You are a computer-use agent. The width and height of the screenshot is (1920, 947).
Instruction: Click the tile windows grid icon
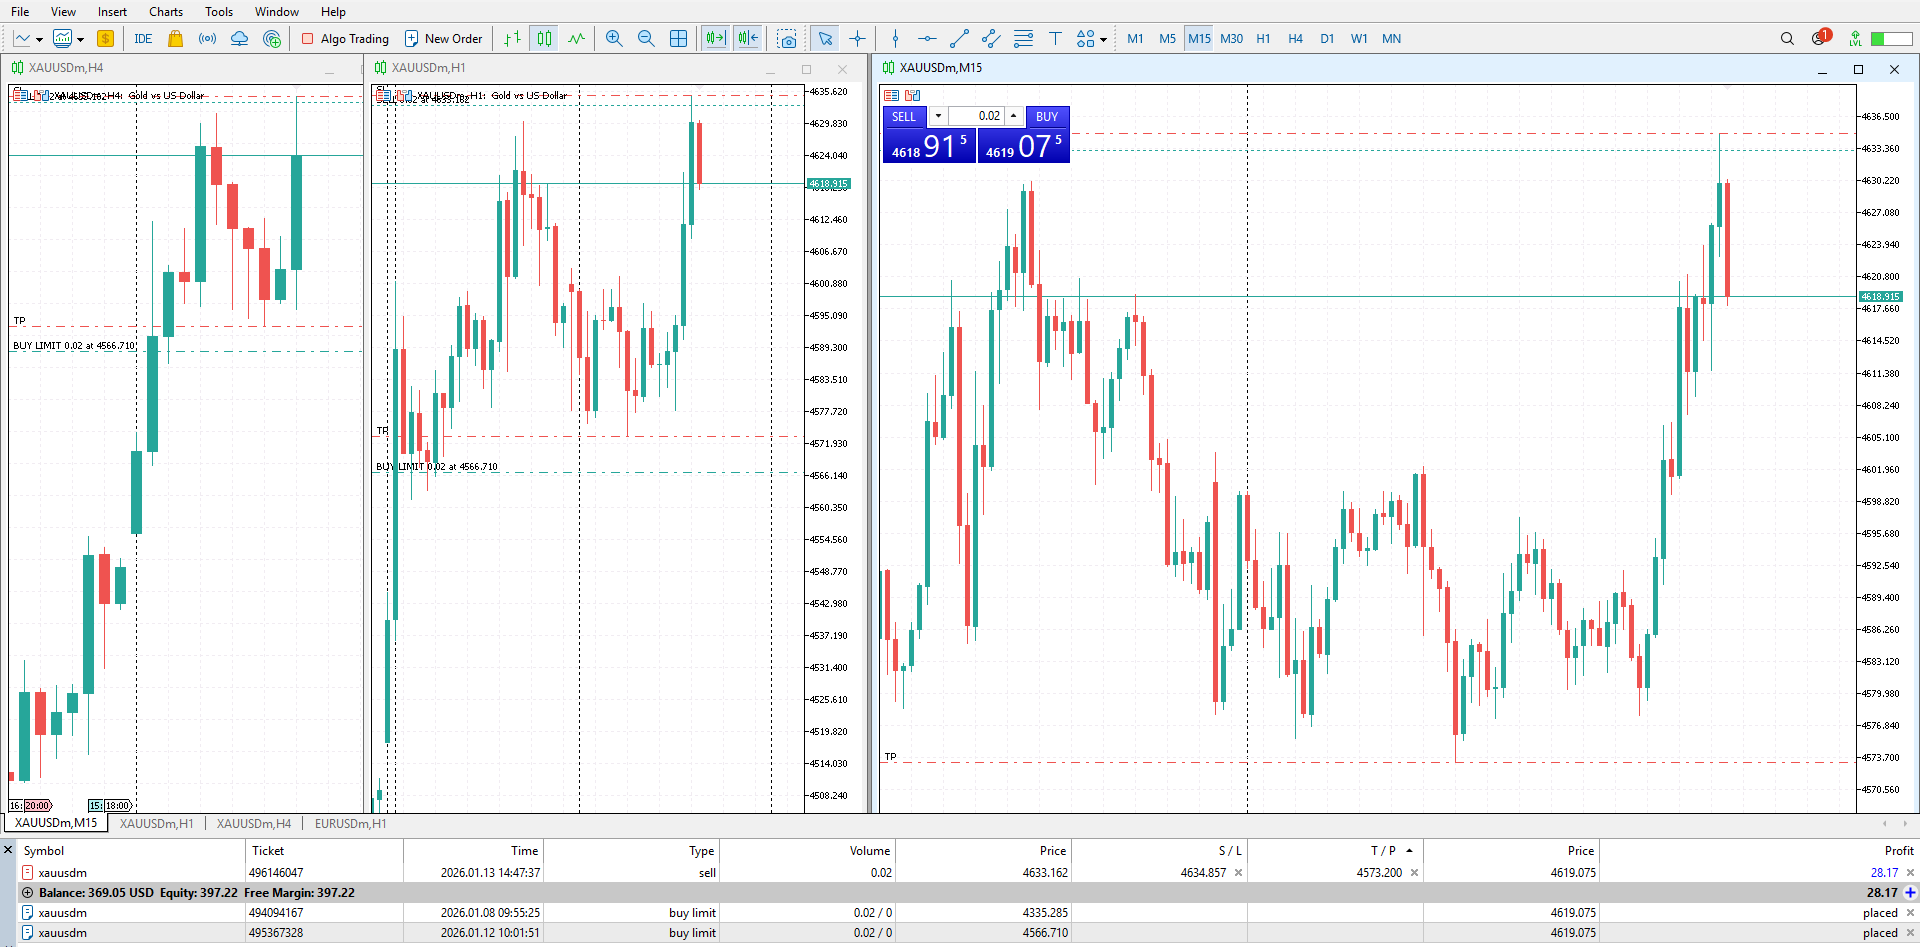click(x=678, y=39)
